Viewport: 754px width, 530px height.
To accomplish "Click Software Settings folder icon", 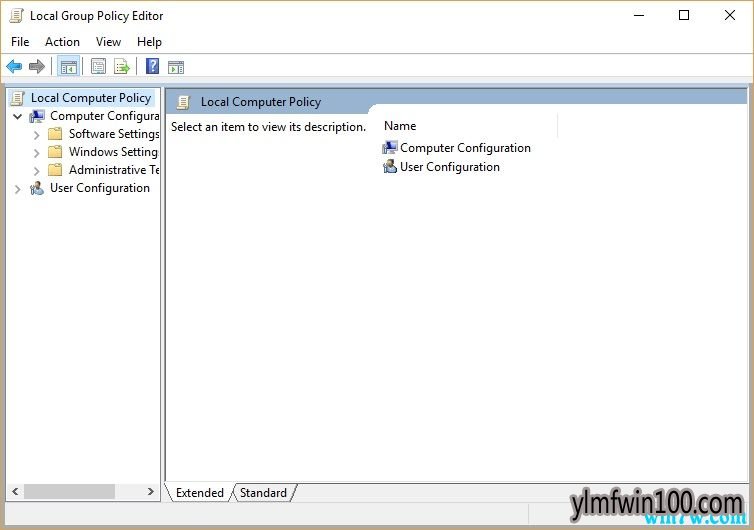I will 55,134.
